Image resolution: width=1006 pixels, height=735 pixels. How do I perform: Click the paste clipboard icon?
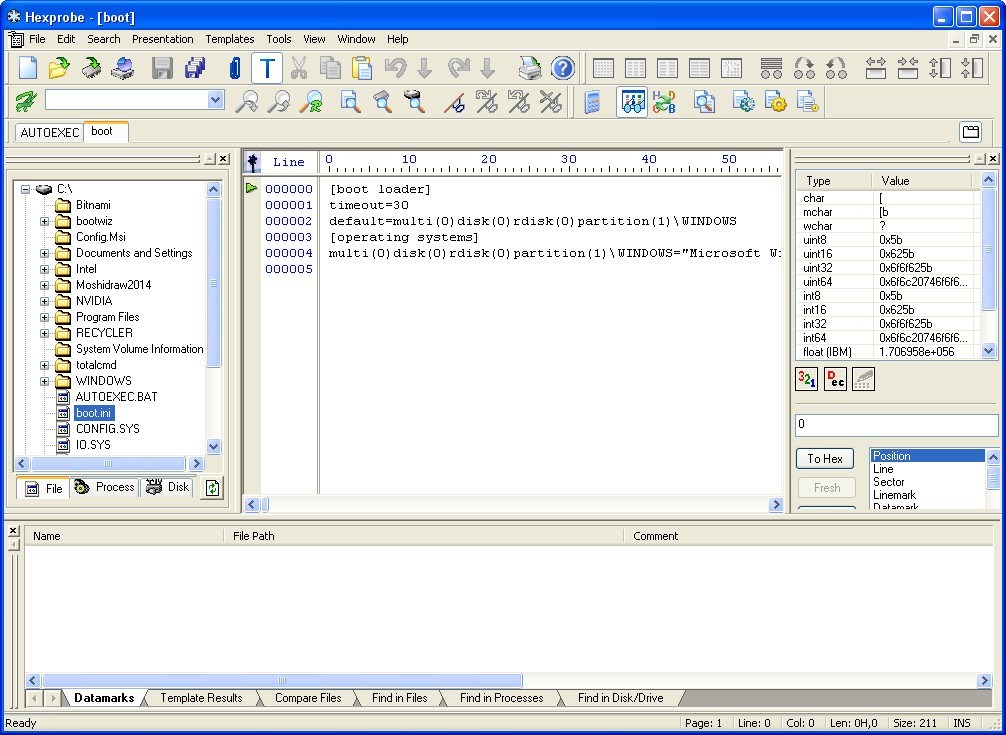click(362, 68)
